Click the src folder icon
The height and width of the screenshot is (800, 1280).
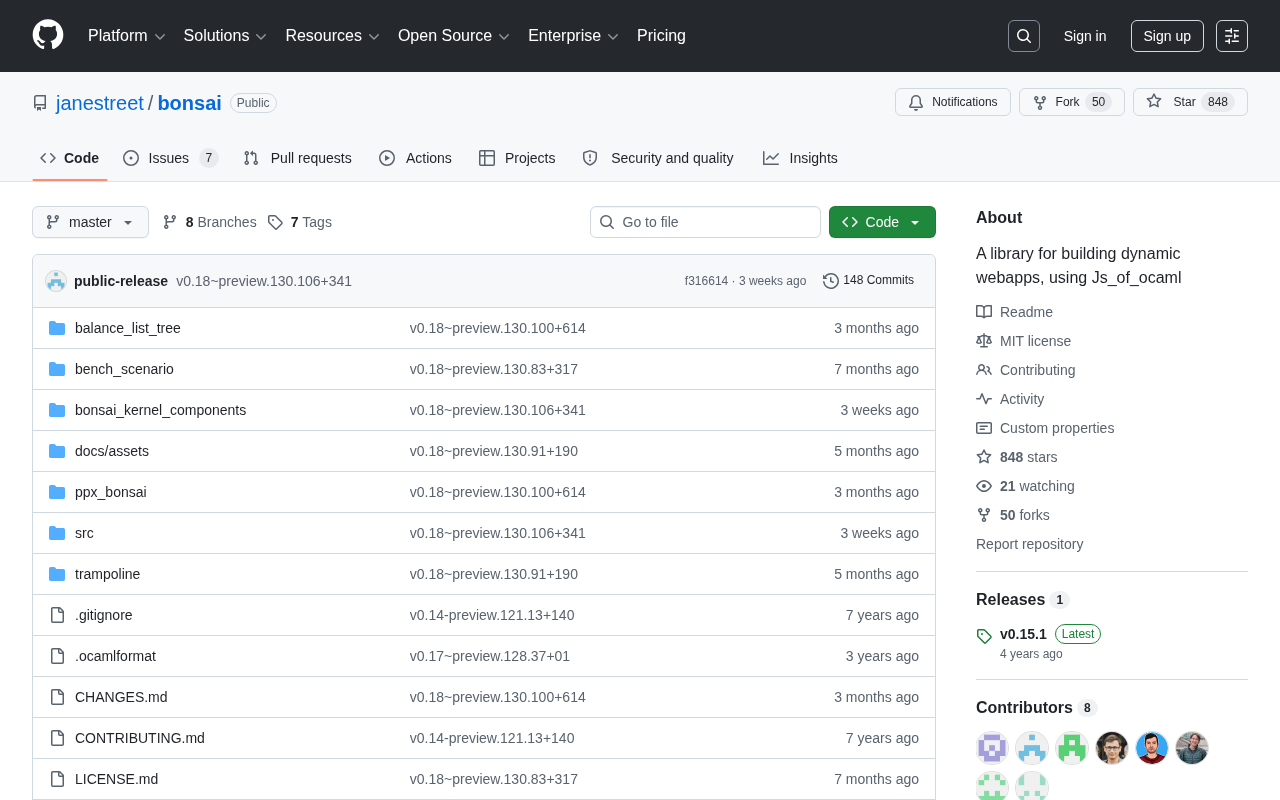point(57,533)
